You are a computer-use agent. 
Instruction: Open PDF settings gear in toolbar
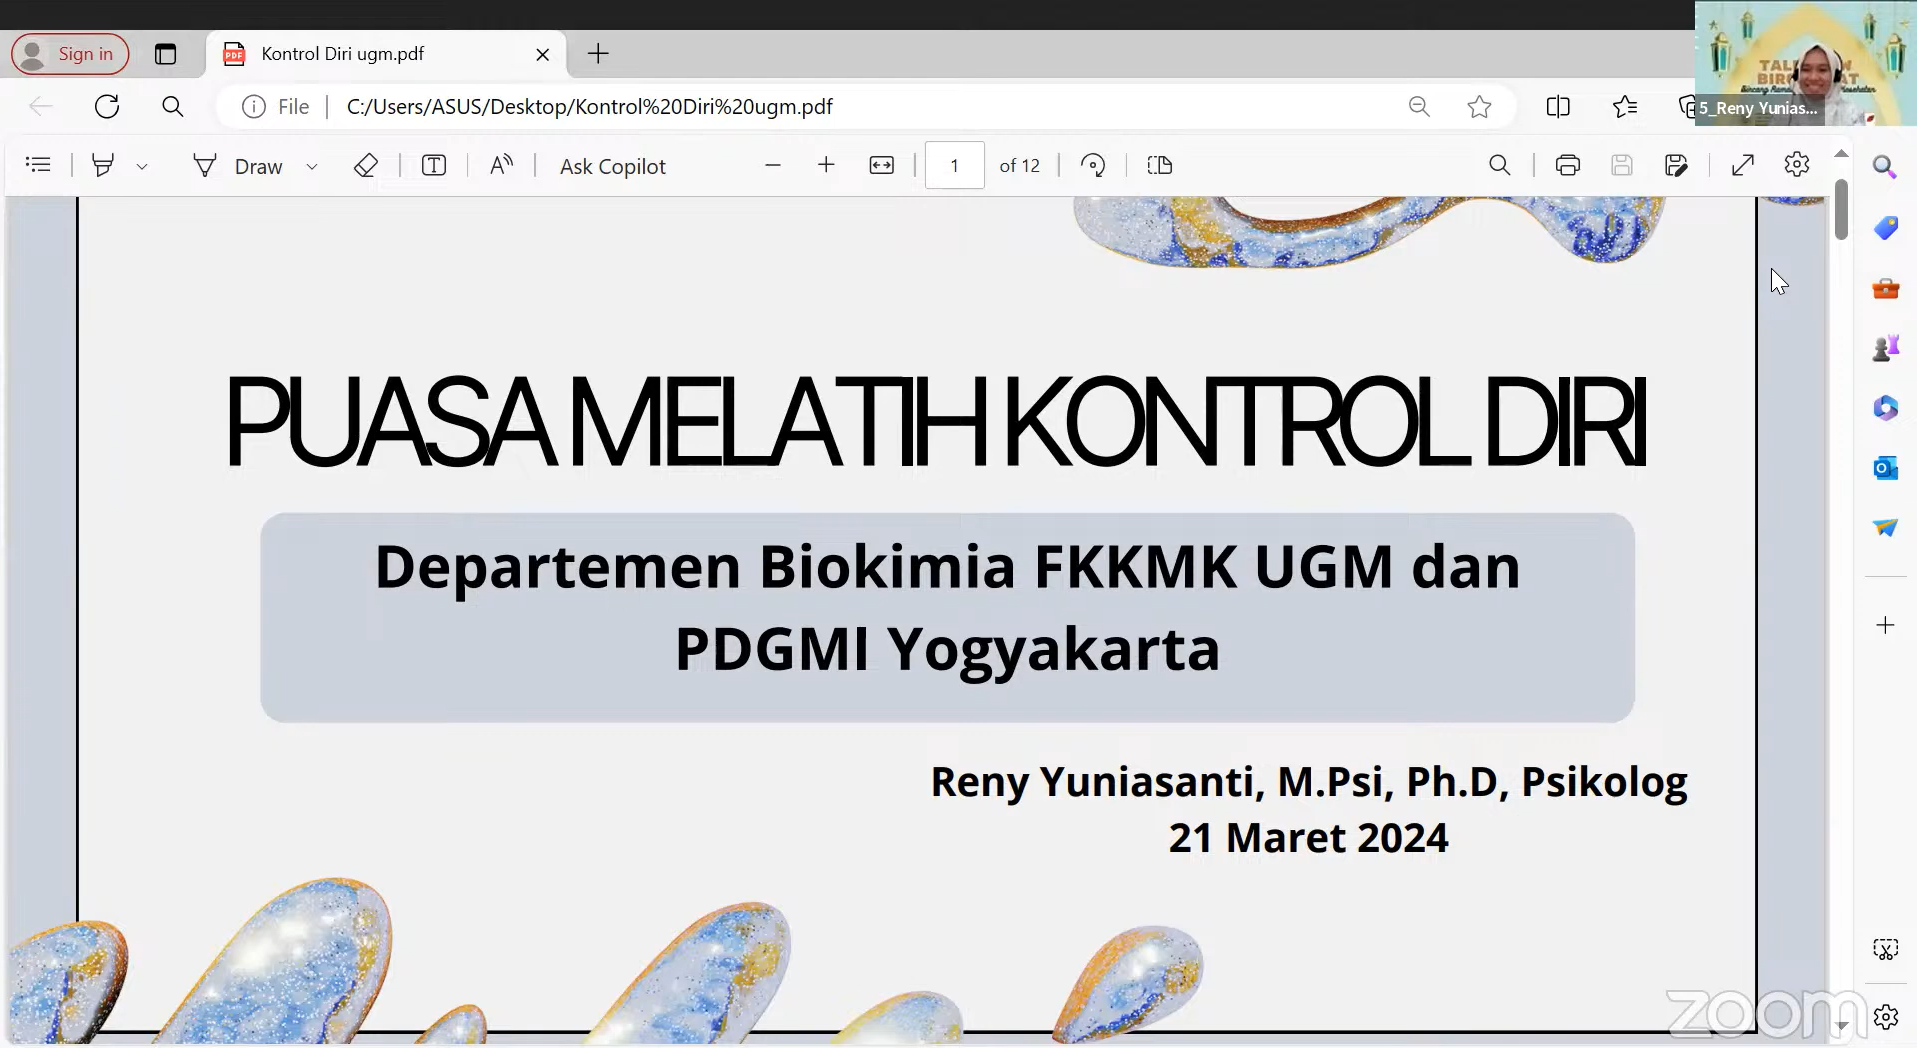coord(1796,165)
